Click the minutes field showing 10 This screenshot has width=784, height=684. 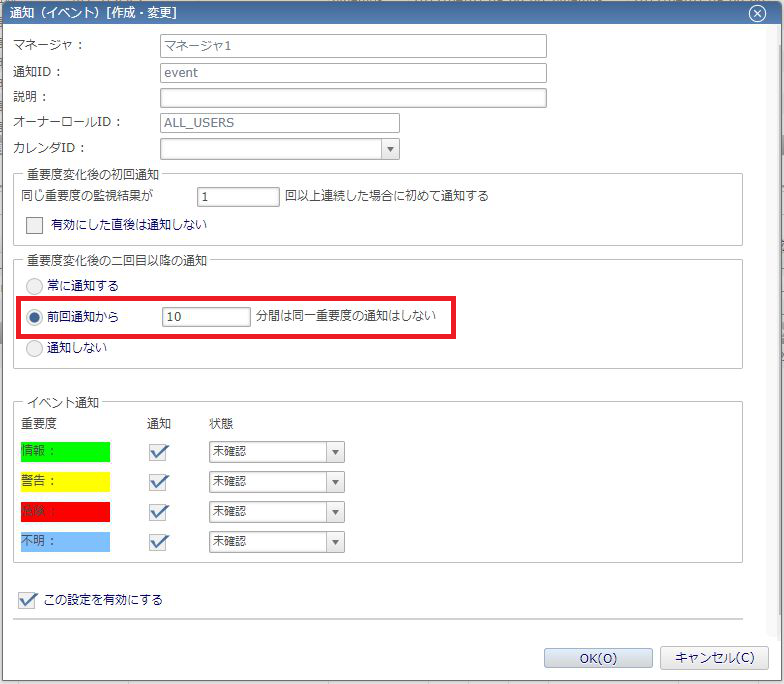coord(206,317)
